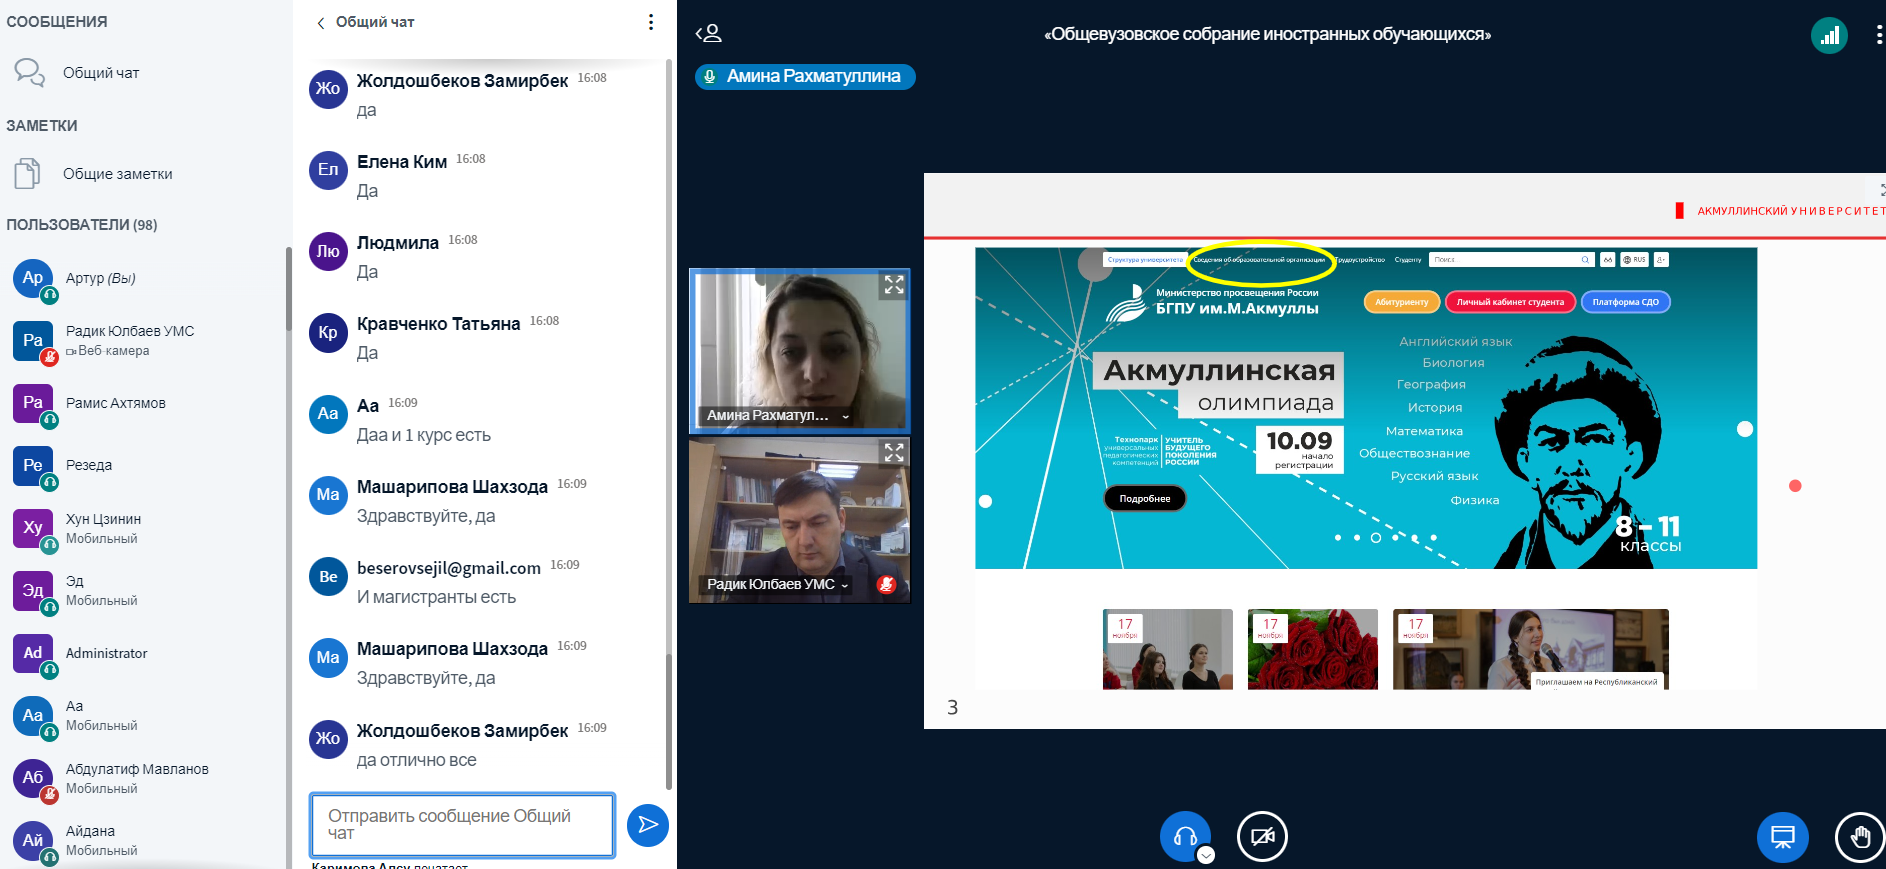This screenshot has height=869, width=1886.
Task: Make Радик Юлбаев УМС webcam fullscreen
Action: point(893,453)
